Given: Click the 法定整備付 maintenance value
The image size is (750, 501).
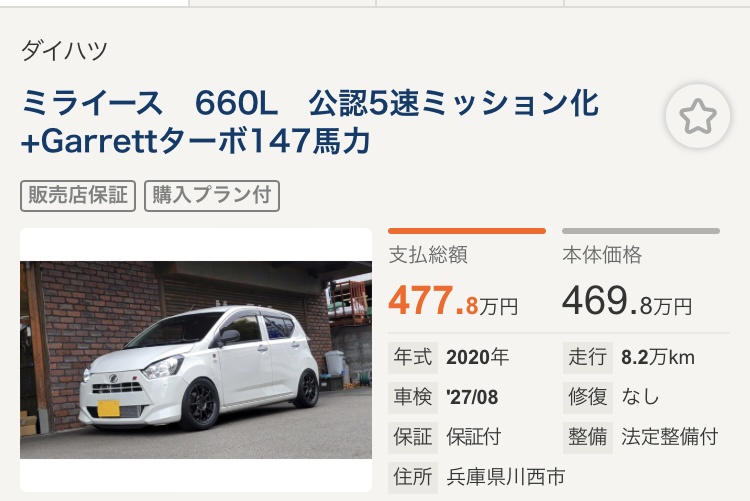Looking at the screenshot, I should 670,437.
